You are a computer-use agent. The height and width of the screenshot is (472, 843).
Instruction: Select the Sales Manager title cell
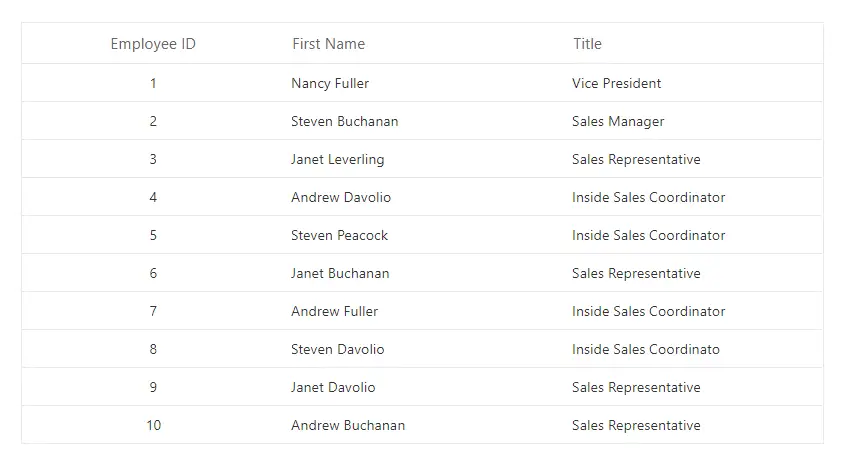coord(618,122)
